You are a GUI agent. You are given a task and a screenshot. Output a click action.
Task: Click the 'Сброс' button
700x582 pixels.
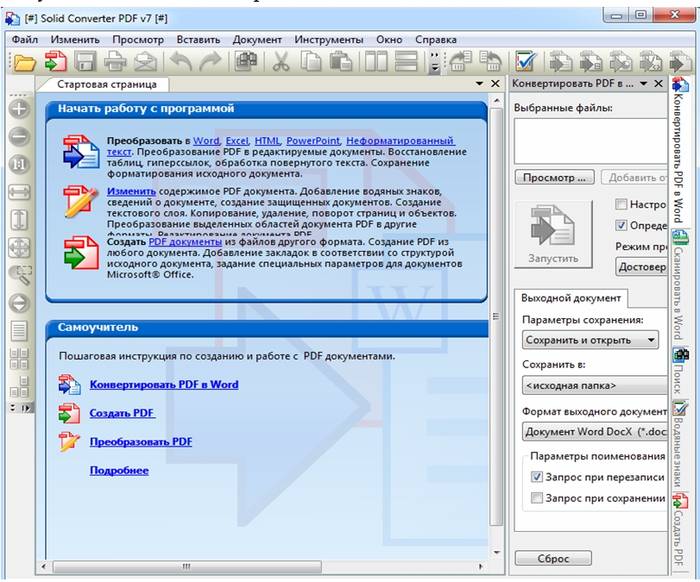[x=553, y=558]
